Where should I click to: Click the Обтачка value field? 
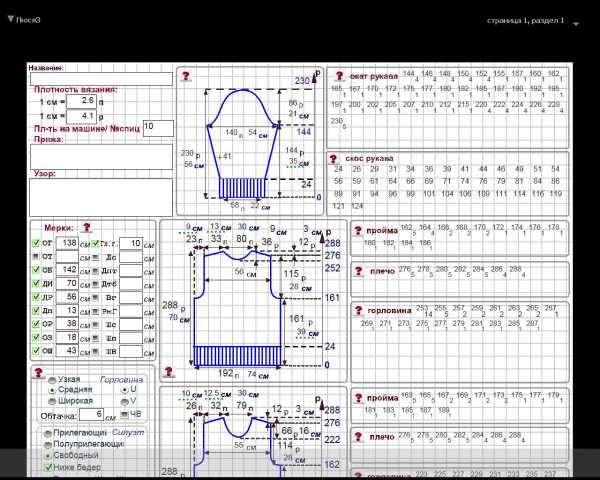tap(91, 414)
